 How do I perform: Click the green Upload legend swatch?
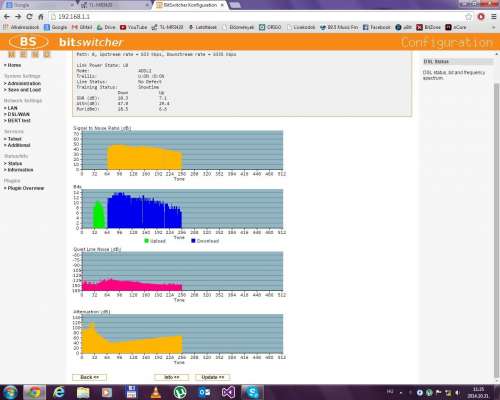coord(146,241)
